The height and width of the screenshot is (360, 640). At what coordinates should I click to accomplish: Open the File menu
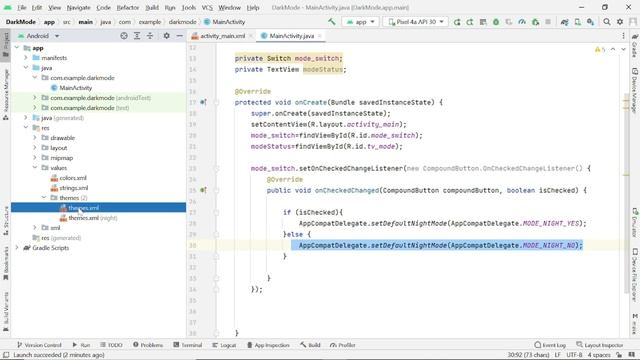click(x=21, y=7)
